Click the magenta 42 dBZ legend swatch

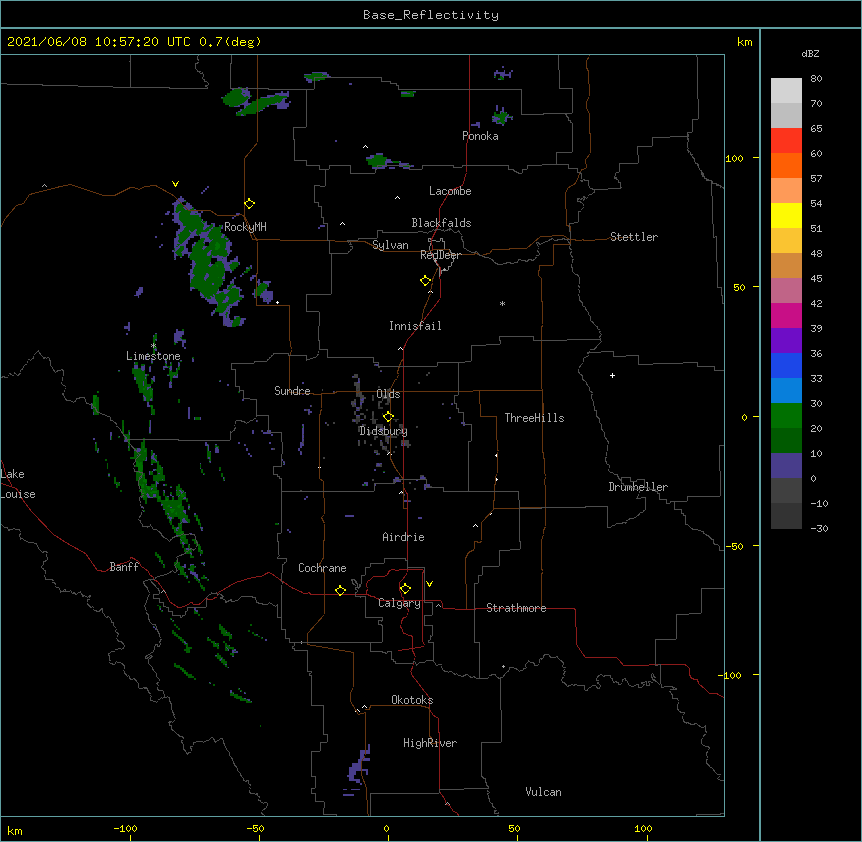click(786, 315)
